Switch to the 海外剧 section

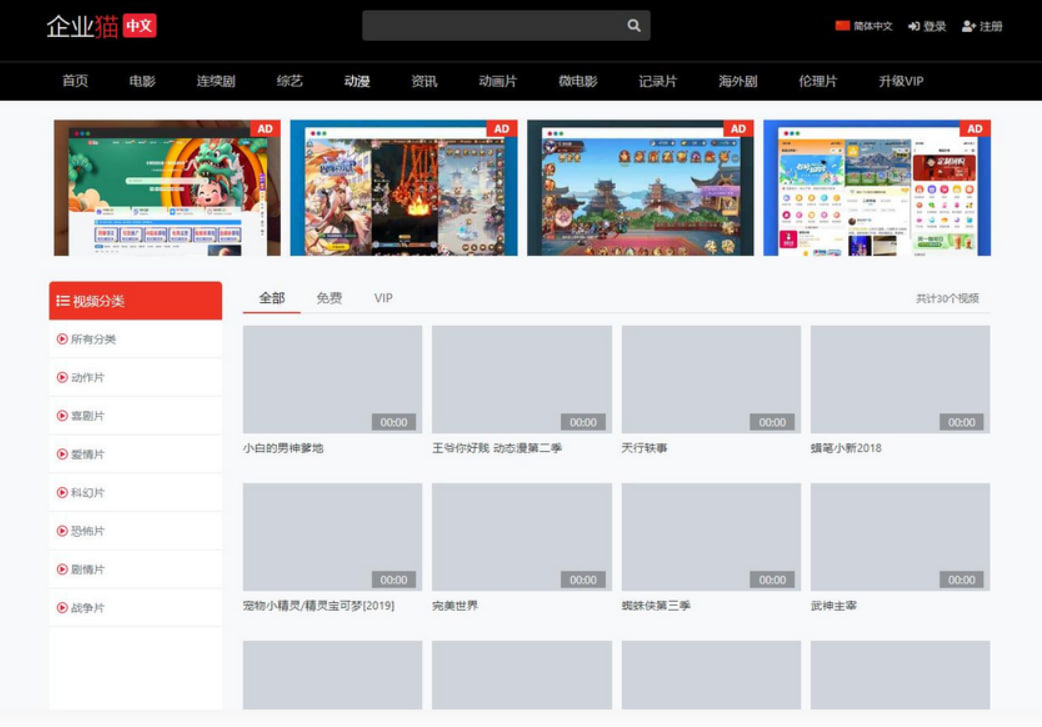pyautogui.click(x=737, y=81)
